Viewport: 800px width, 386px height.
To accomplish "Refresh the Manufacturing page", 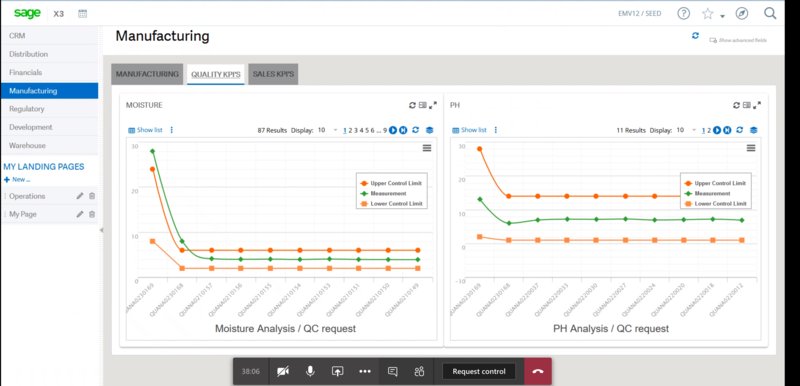I will pyautogui.click(x=695, y=36).
